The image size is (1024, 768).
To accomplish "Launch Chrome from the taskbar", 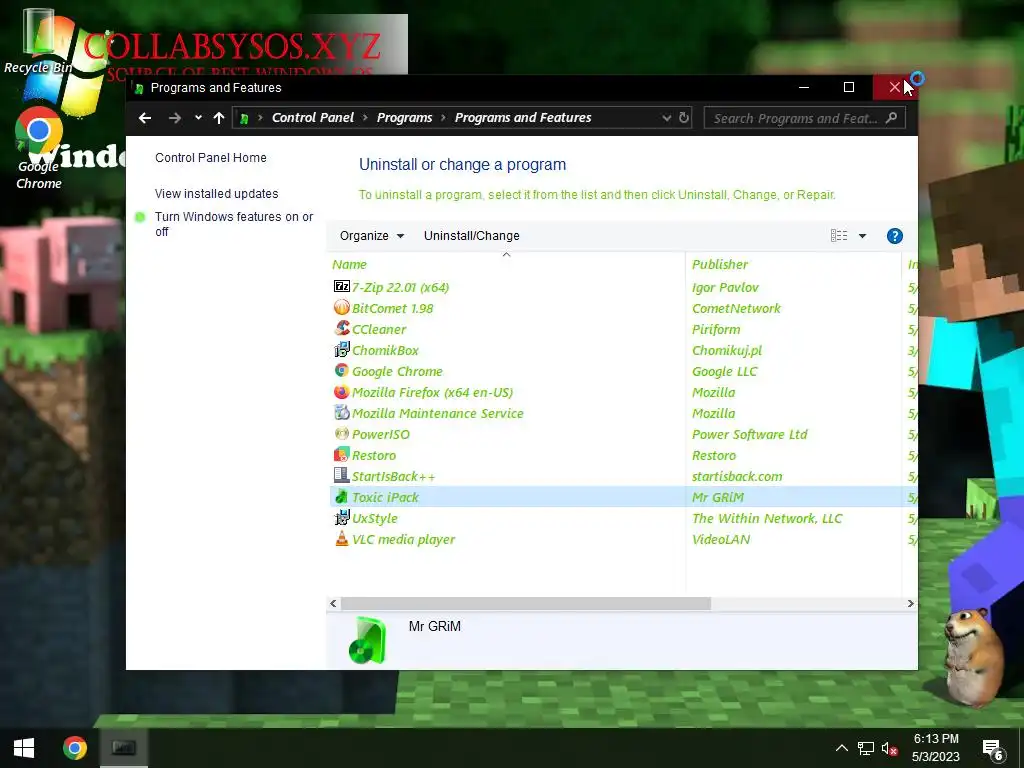I will point(74,748).
